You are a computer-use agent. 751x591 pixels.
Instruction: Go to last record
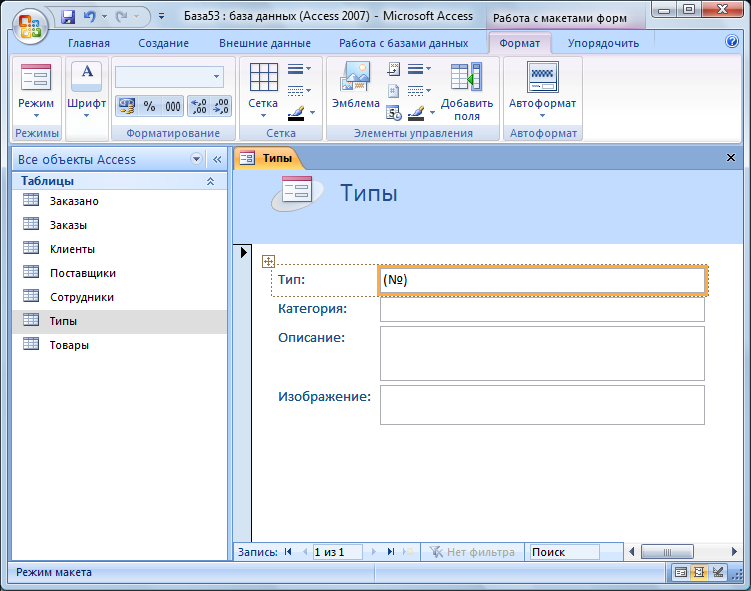391,552
